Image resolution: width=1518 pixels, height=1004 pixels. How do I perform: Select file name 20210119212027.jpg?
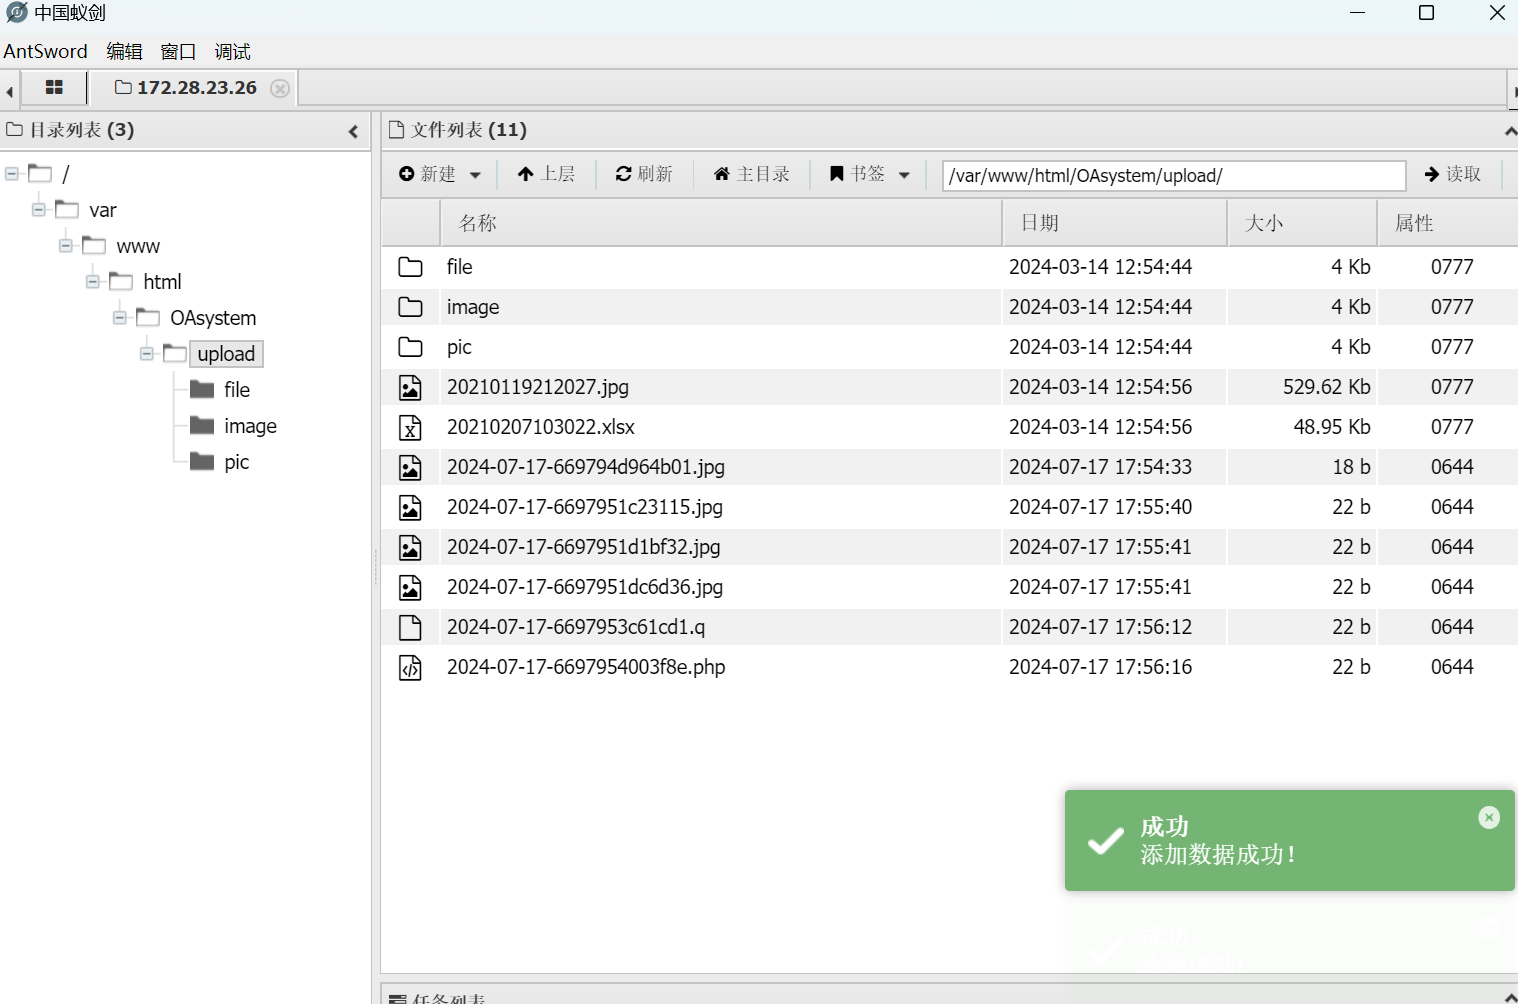point(538,387)
